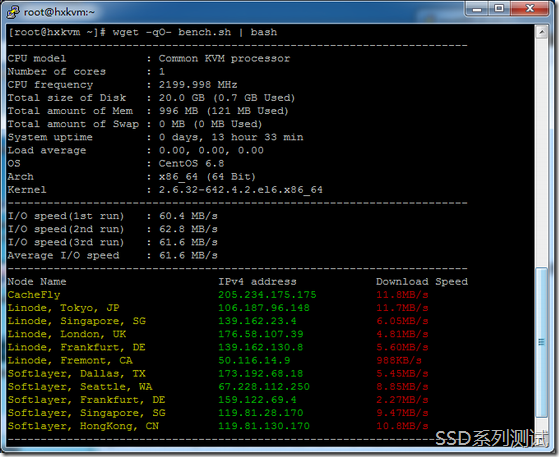This screenshot has width=559, height=457.
Task: Click Load average '0.00, 0.00, 0.00'
Action: coord(211,150)
